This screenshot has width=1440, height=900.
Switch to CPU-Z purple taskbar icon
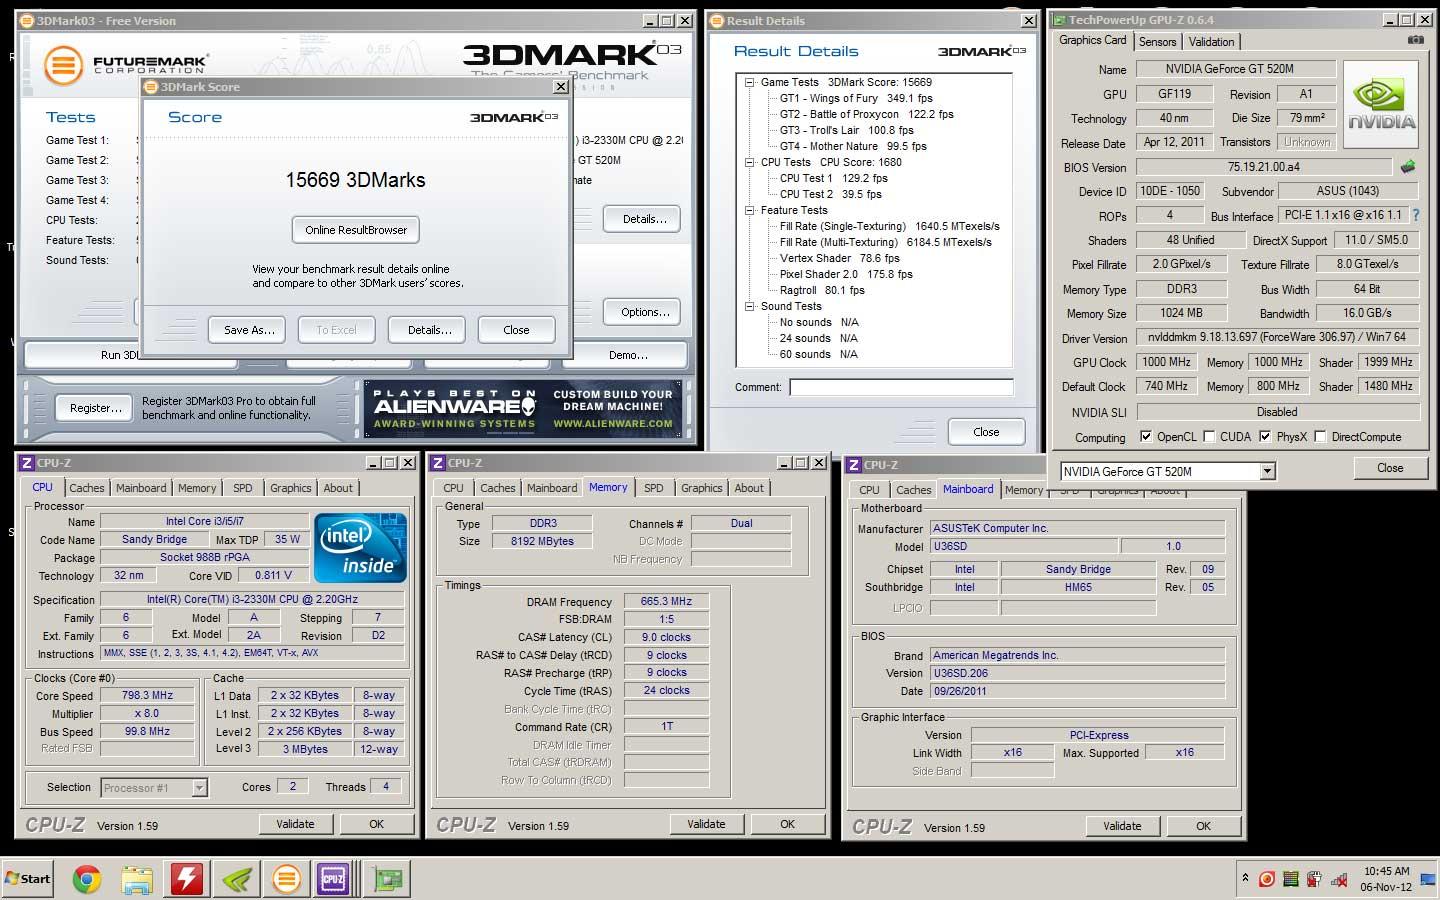pos(334,879)
